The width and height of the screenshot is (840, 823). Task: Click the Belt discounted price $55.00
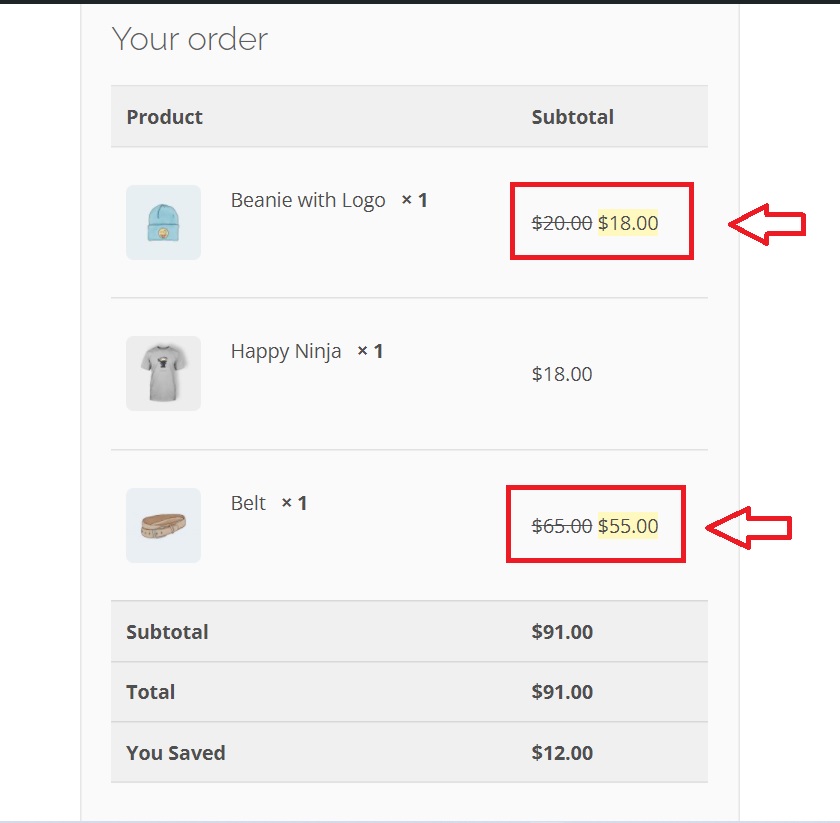(x=628, y=526)
